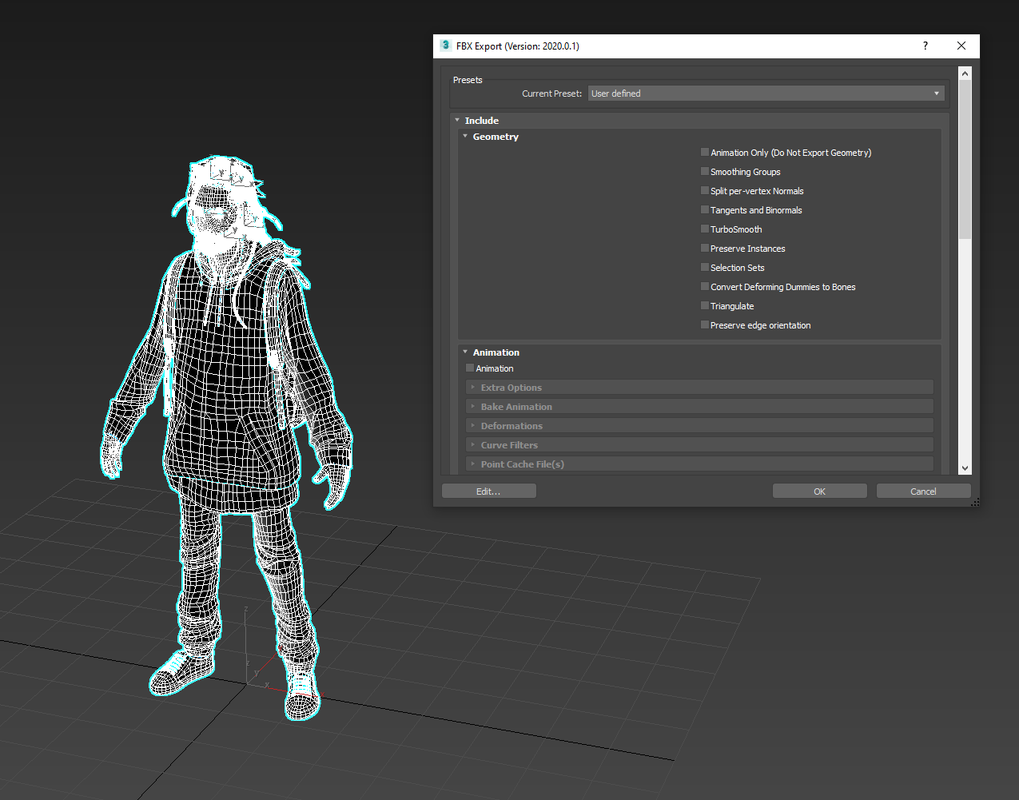
Task: Enable Convert Deforming Dummies to Bones
Action: 704,287
